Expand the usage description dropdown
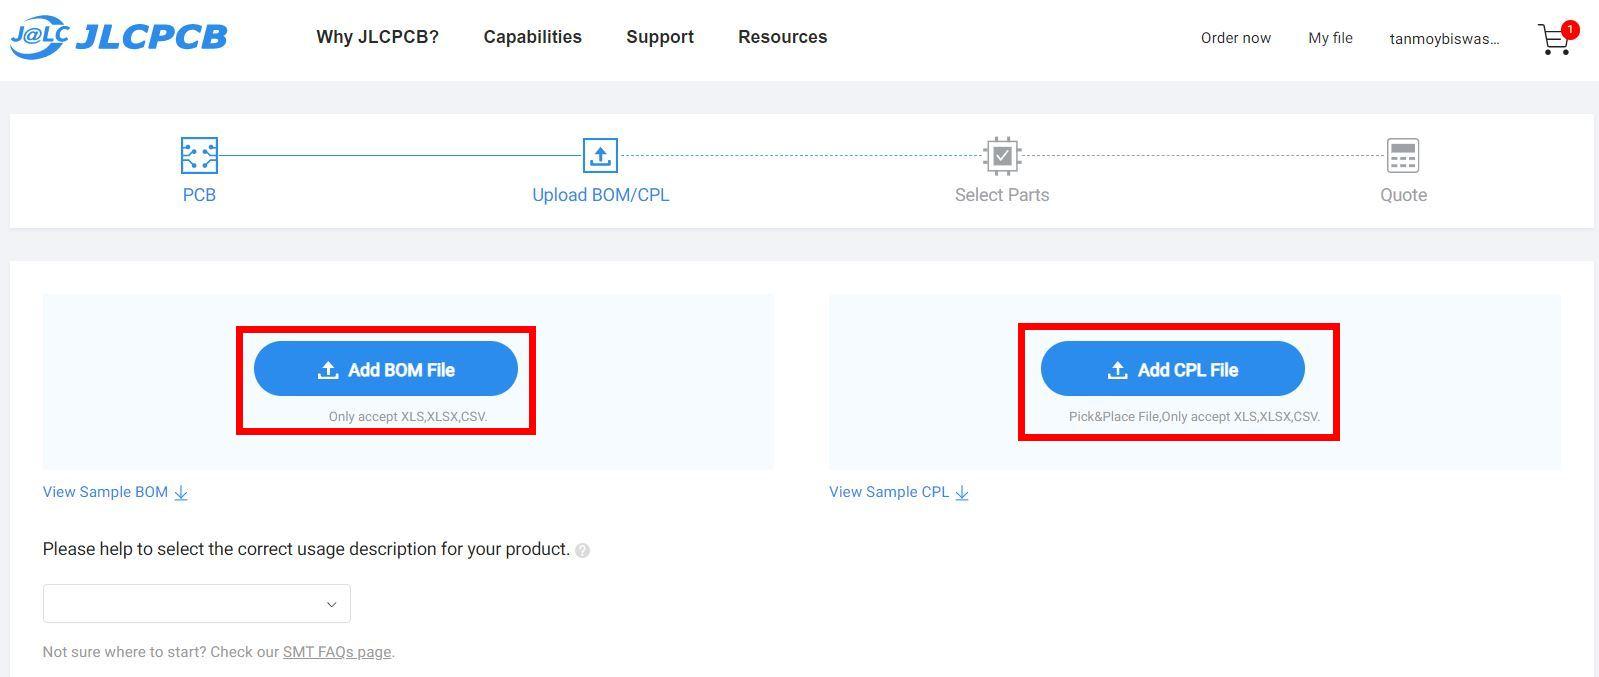The width and height of the screenshot is (1599, 677). [197, 604]
